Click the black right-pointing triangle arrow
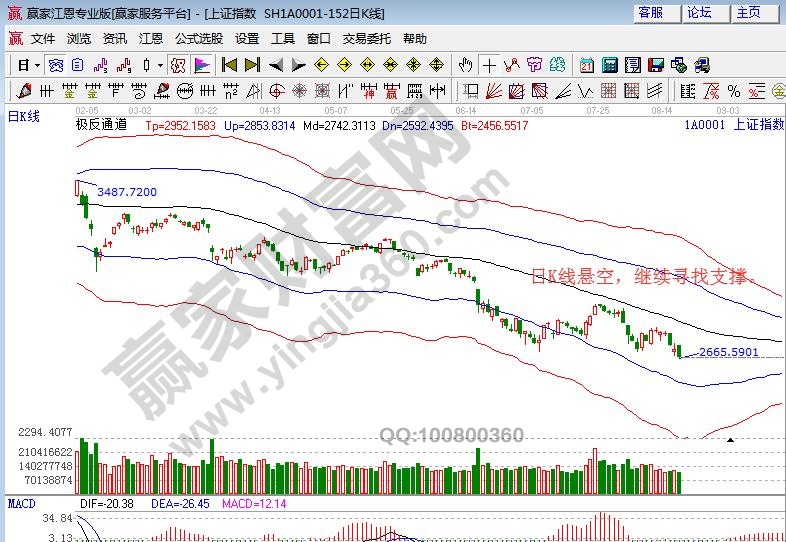Screen dimensions: 786x542 click(298, 65)
